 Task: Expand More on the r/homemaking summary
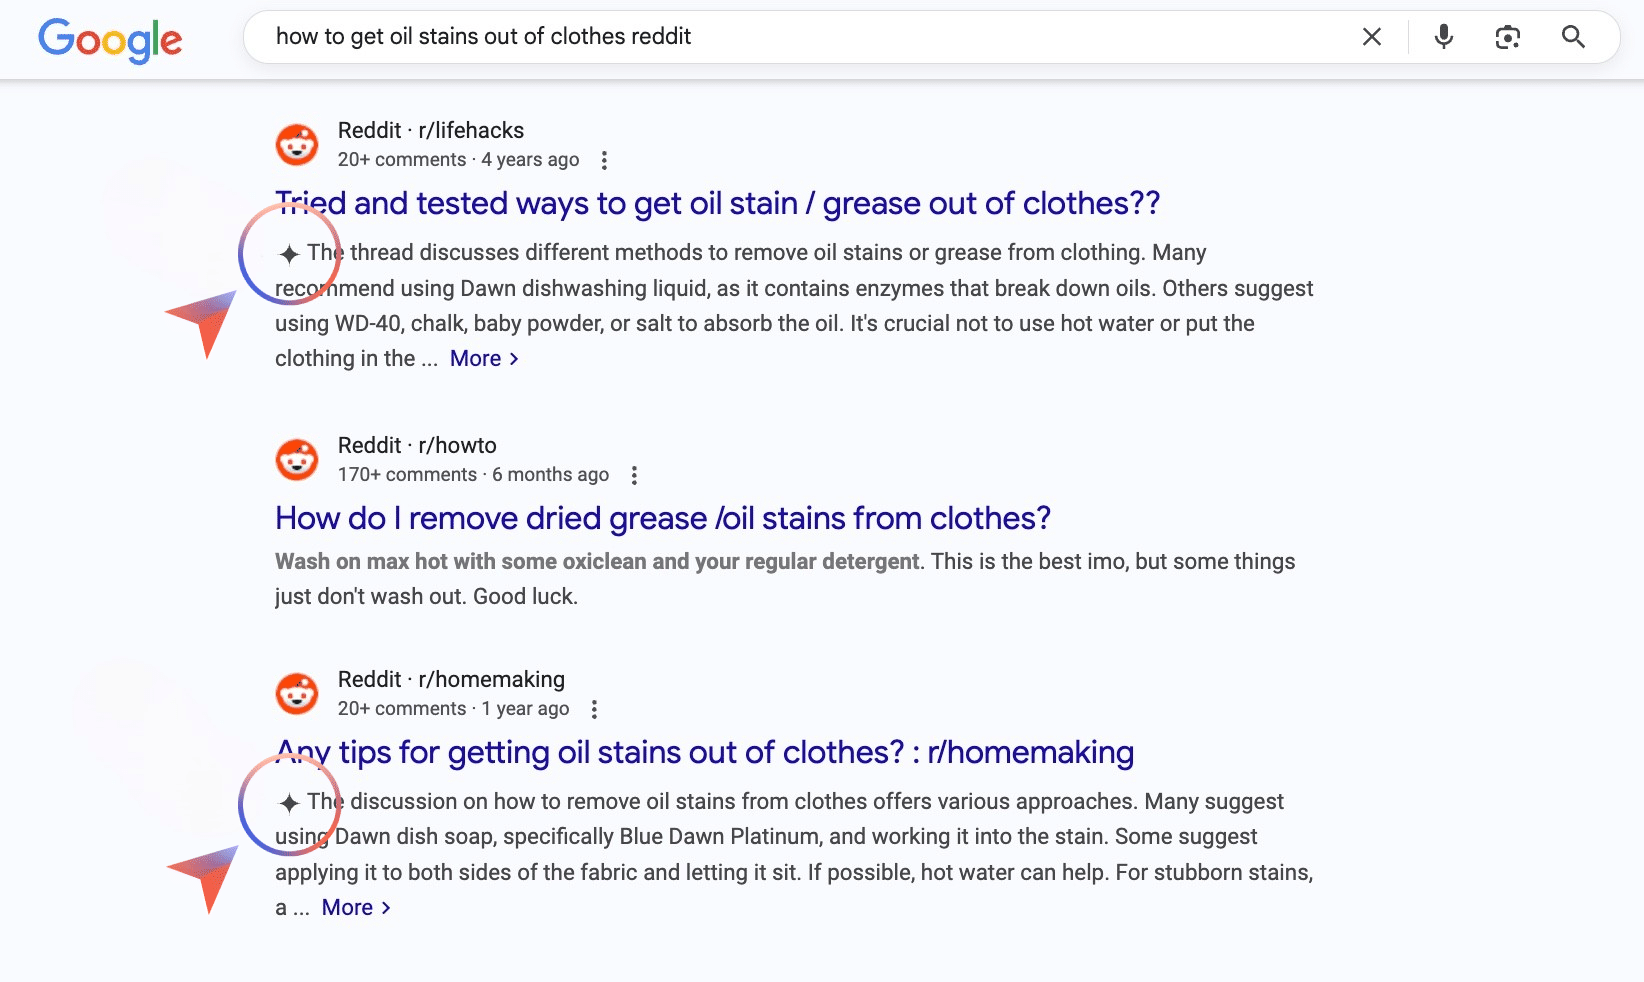click(356, 907)
